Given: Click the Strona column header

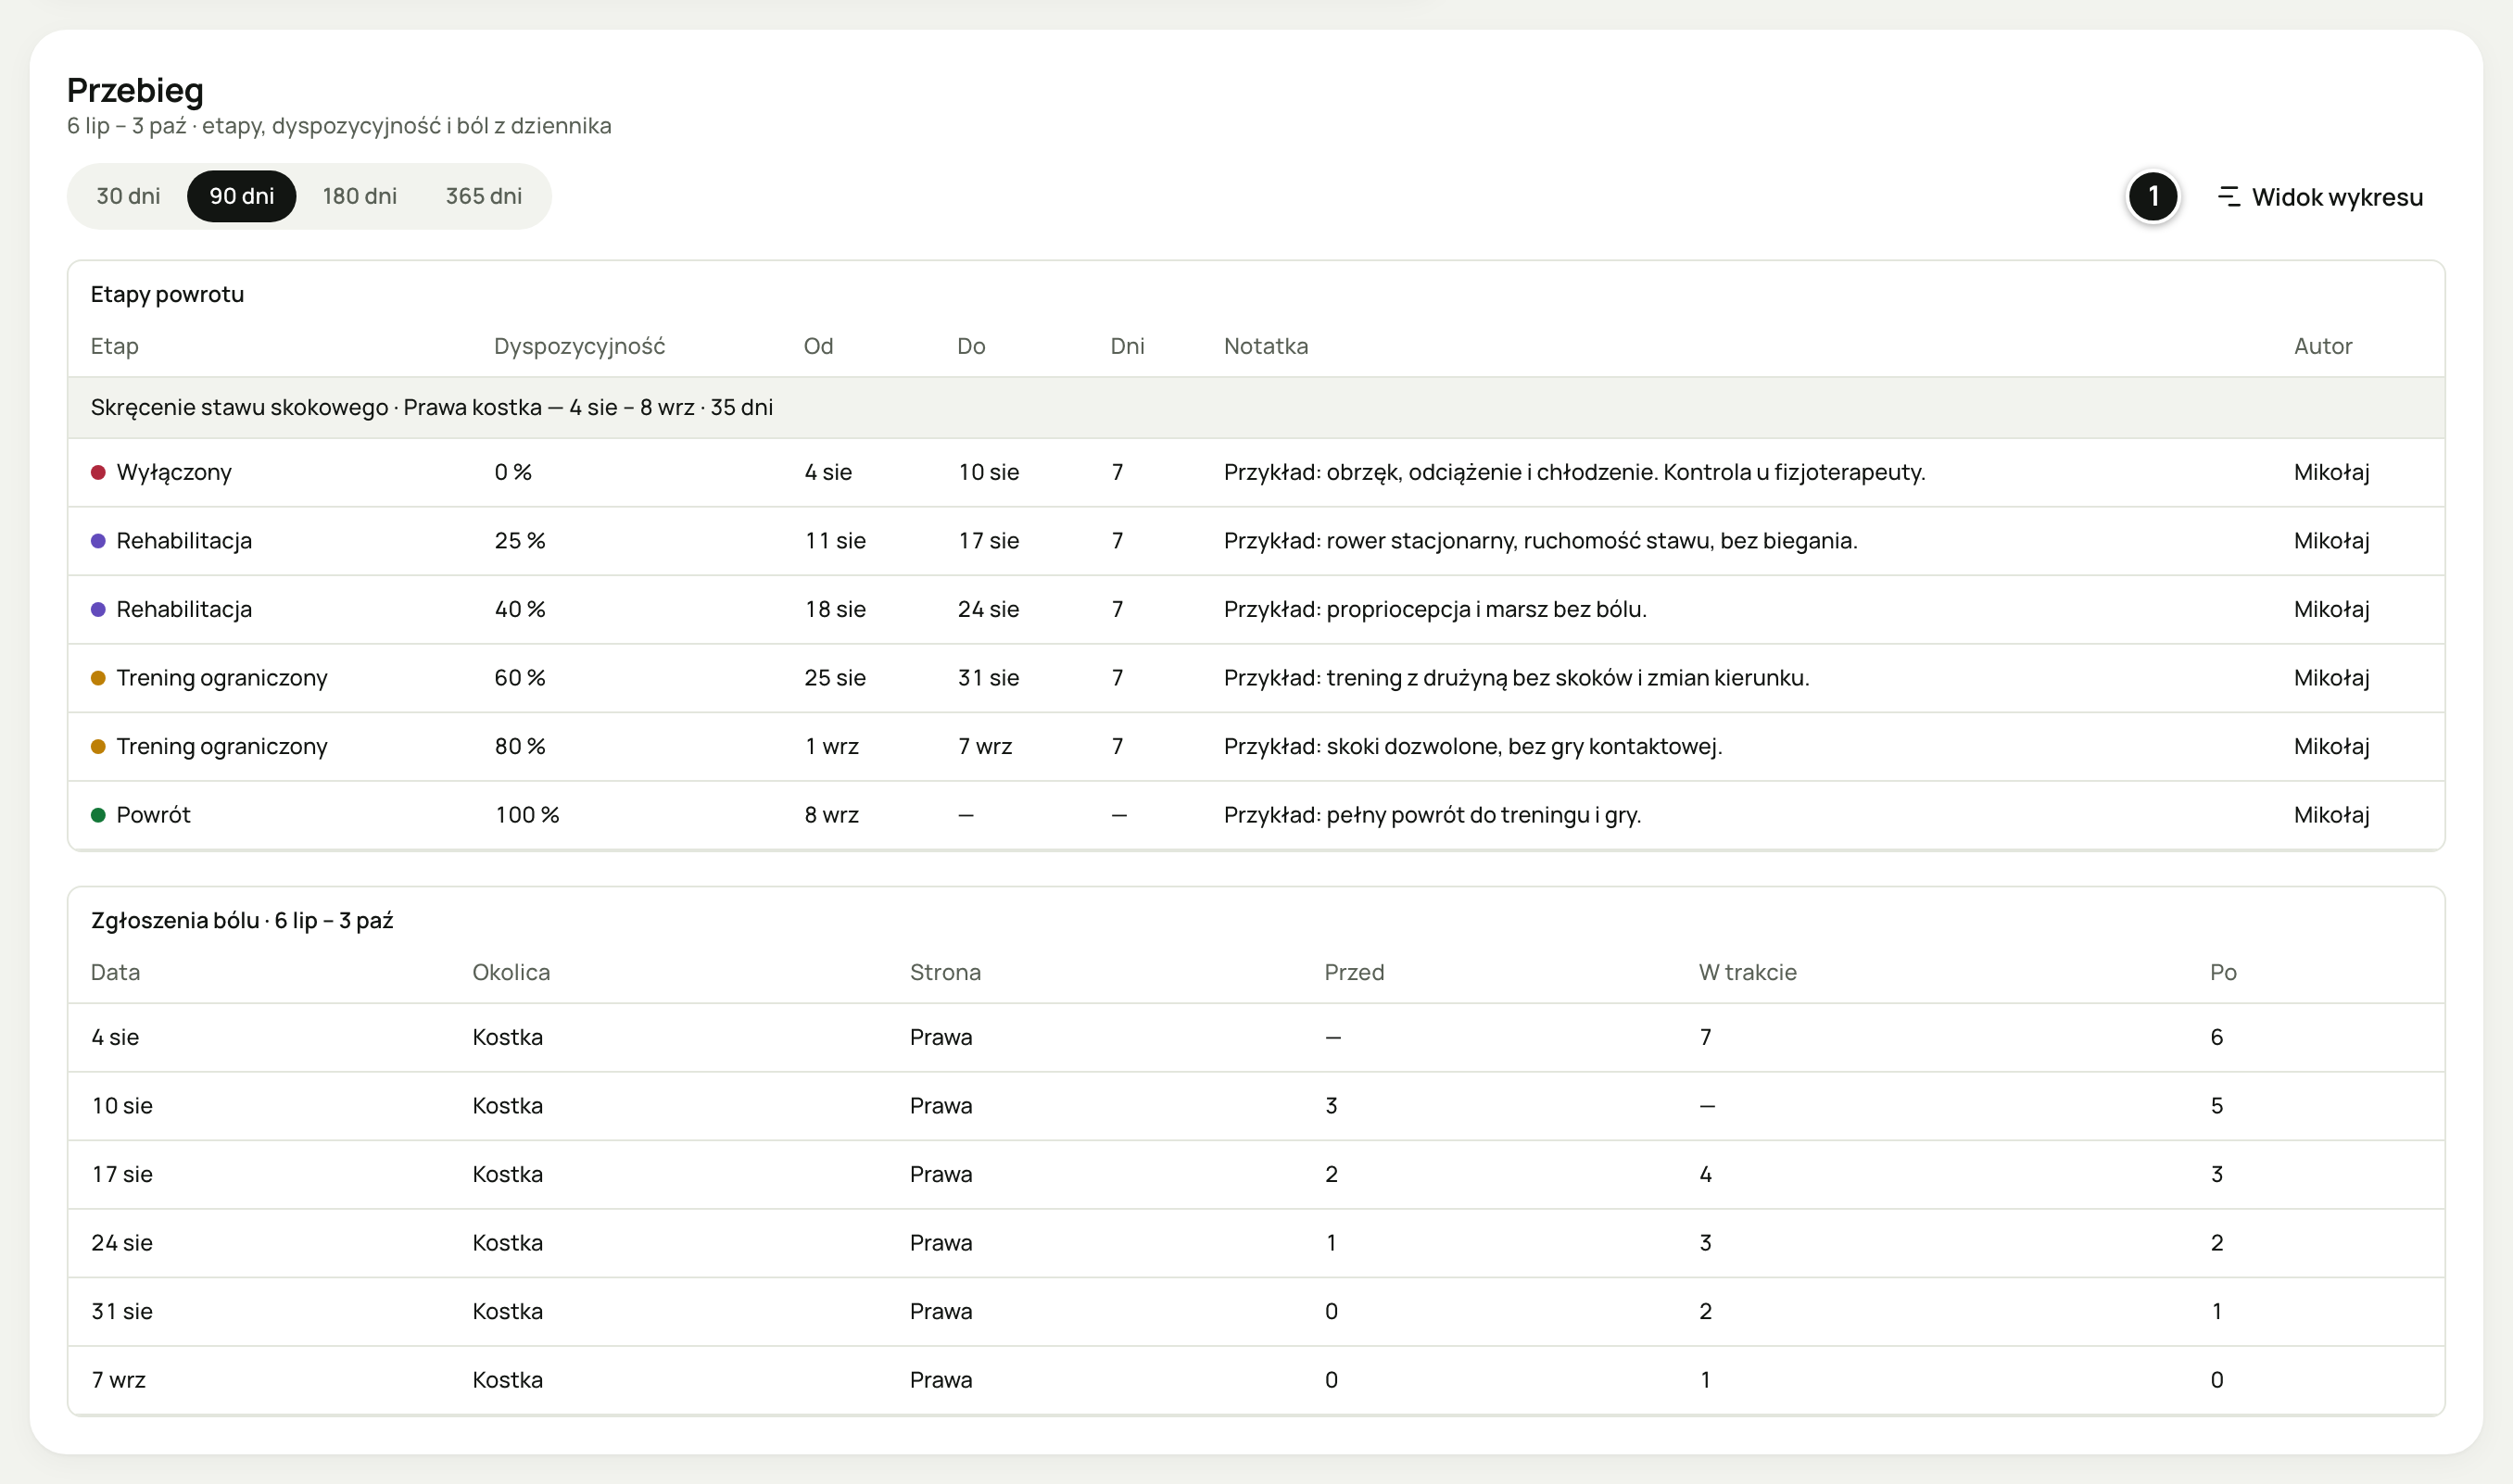Looking at the screenshot, I should click(x=945, y=972).
